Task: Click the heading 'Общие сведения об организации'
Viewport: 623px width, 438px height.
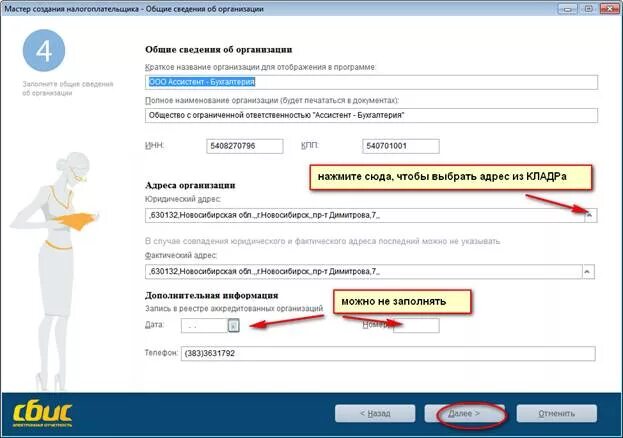Action: tap(219, 50)
